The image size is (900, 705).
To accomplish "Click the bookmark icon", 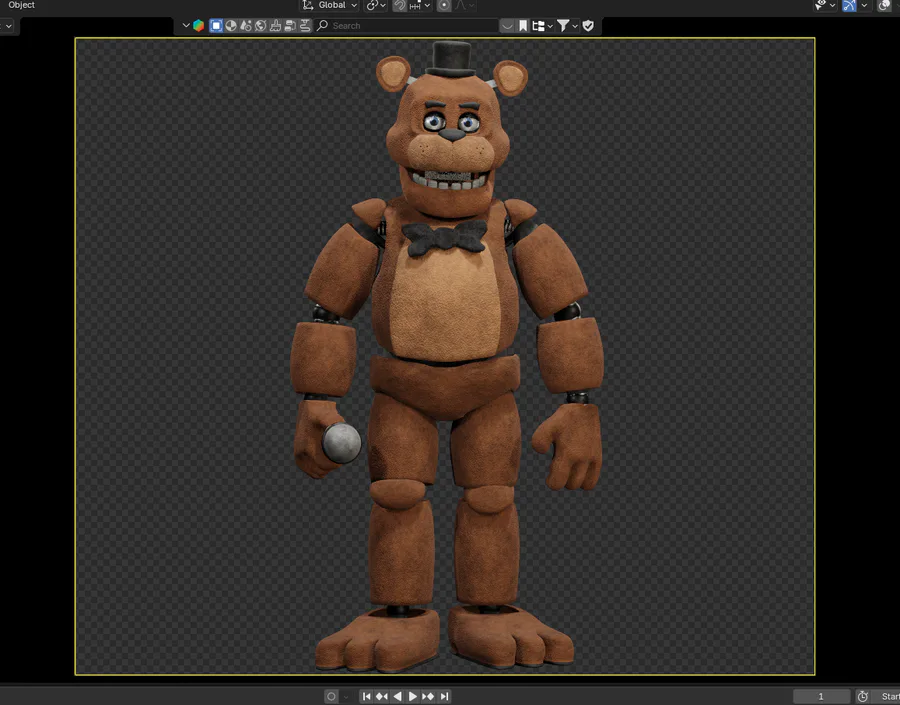I will click(523, 25).
